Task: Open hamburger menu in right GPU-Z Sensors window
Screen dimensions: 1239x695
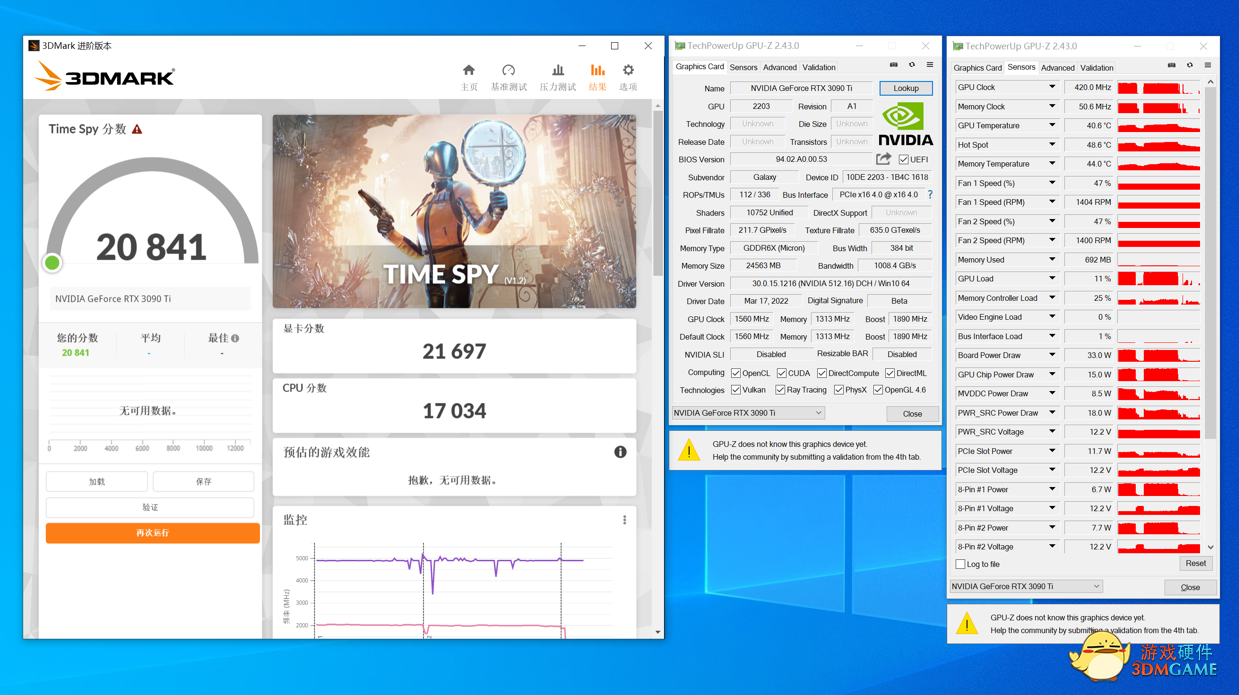Action: 1208,66
